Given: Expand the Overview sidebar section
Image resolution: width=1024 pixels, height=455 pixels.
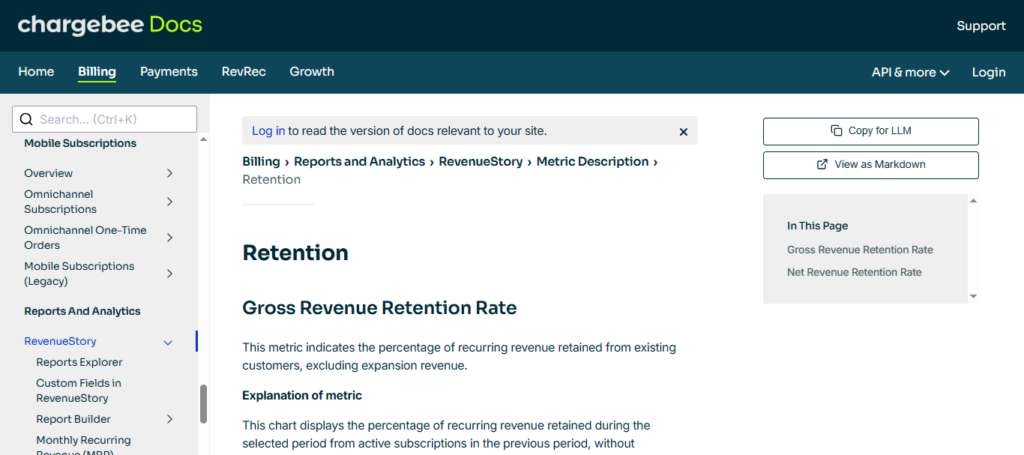Looking at the screenshot, I should pyautogui.click(x=170, y=173).
